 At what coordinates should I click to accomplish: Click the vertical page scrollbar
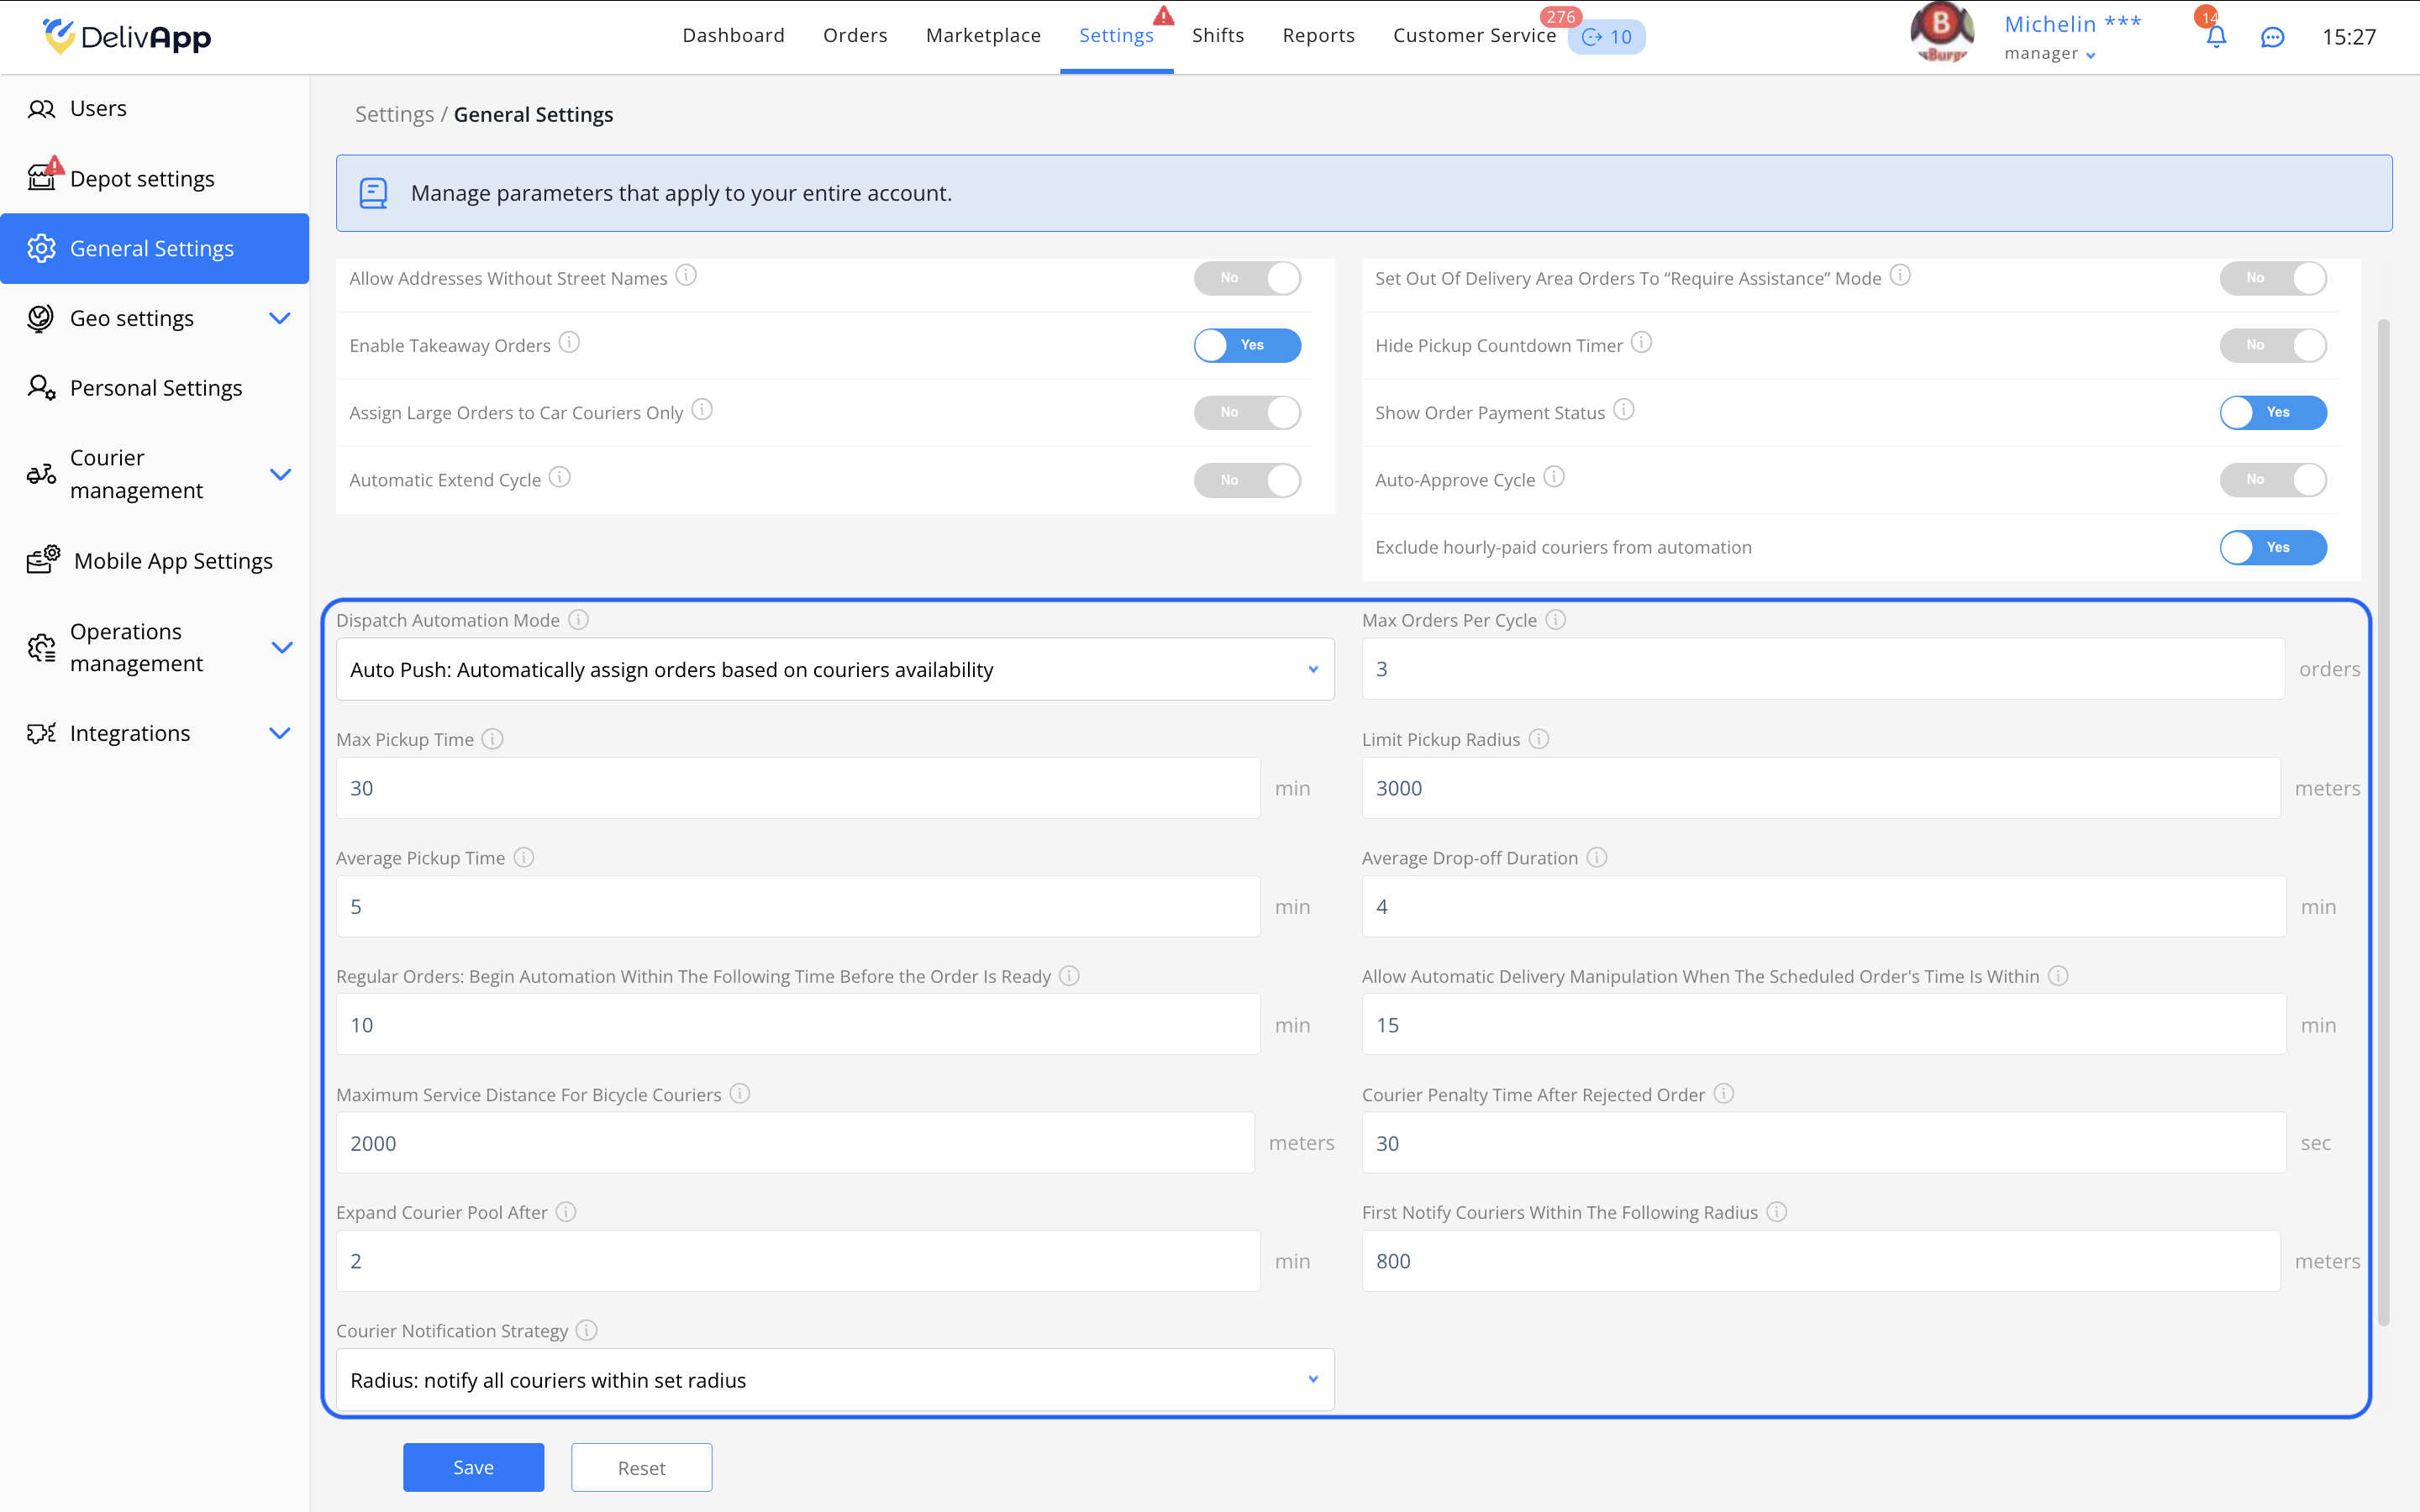tap(2384, 820)
